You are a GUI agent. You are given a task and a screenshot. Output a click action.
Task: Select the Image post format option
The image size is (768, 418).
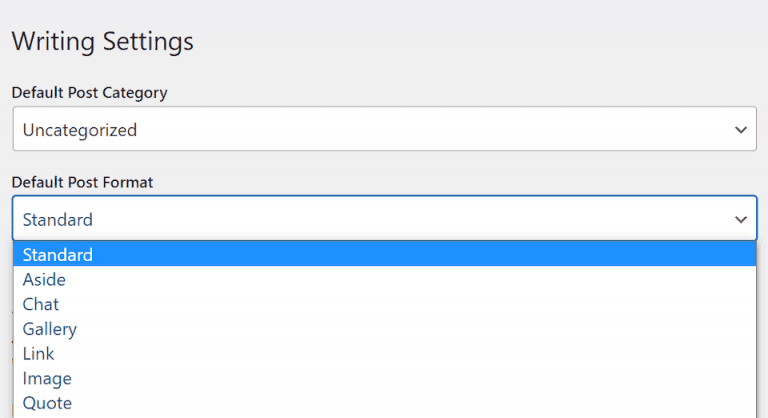click(47, 379)
